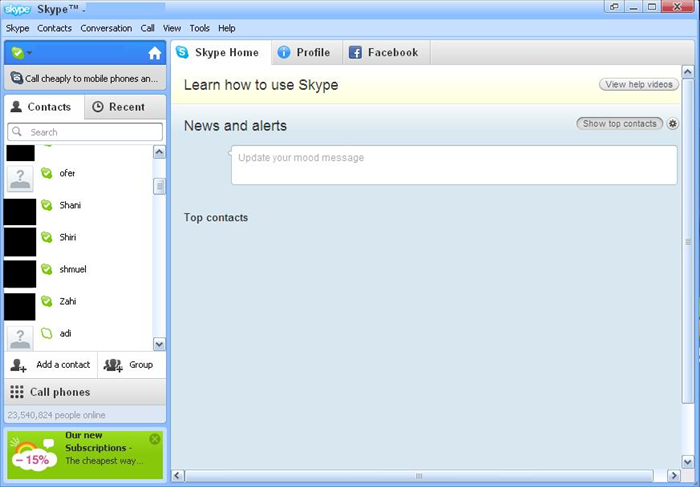The image size is (700, 487).
Task: Open the News and alerts settings gear
Action: [672, 124]
